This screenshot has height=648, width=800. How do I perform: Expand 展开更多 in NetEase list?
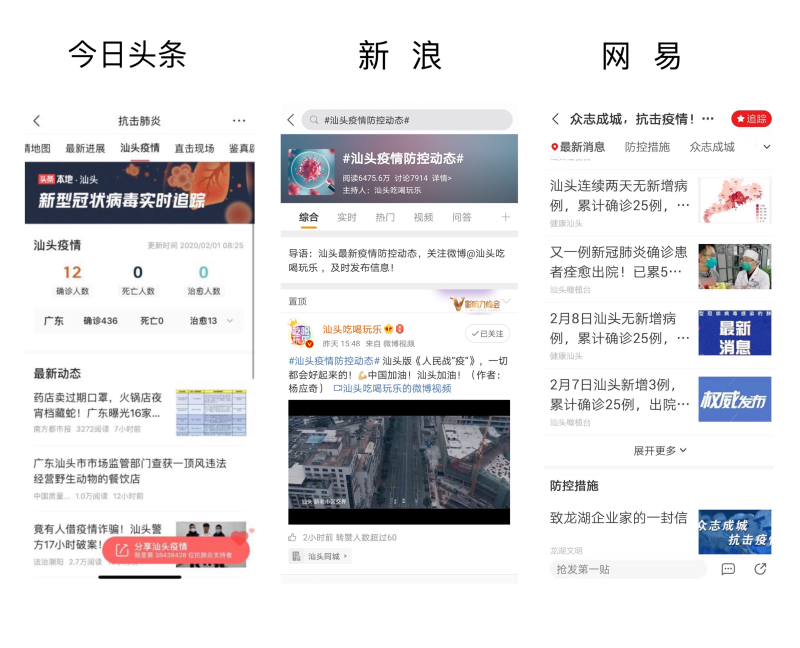coord(660,451)
